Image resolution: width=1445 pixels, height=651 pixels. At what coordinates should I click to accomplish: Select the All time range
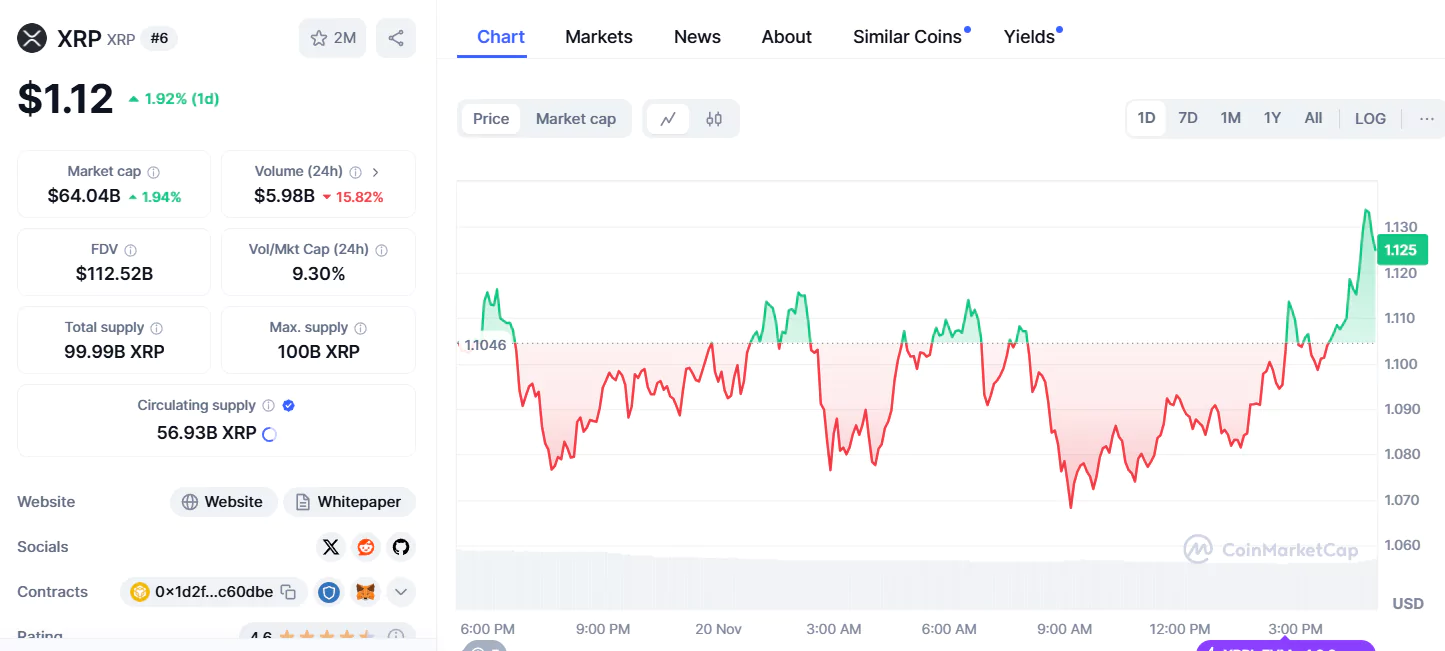[1313, 118]
